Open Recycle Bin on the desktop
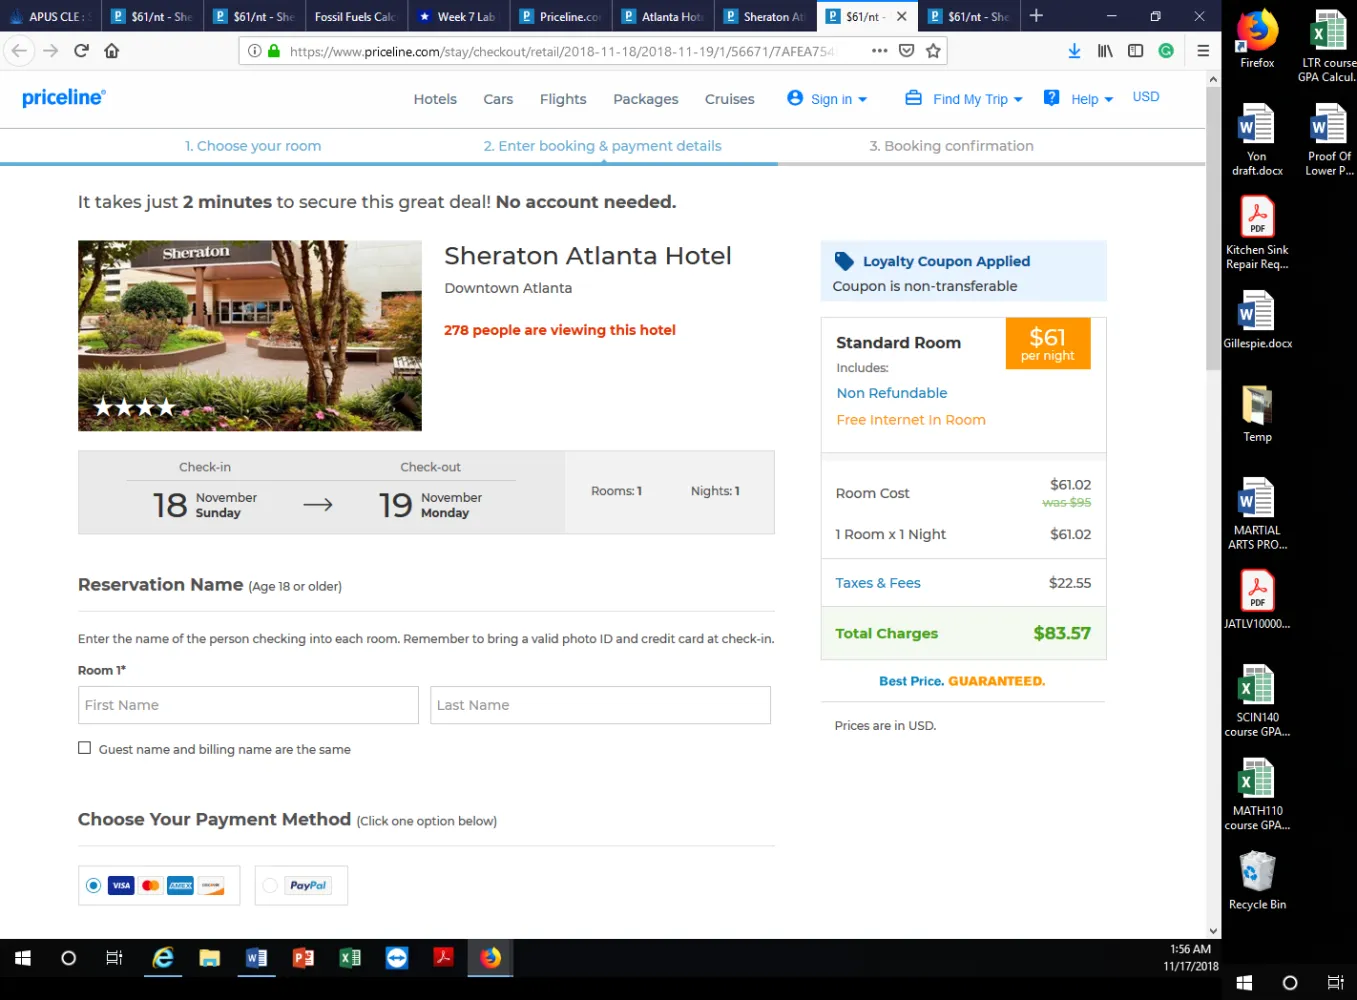This screenshot has height=1000, width=1357. 1257,880
